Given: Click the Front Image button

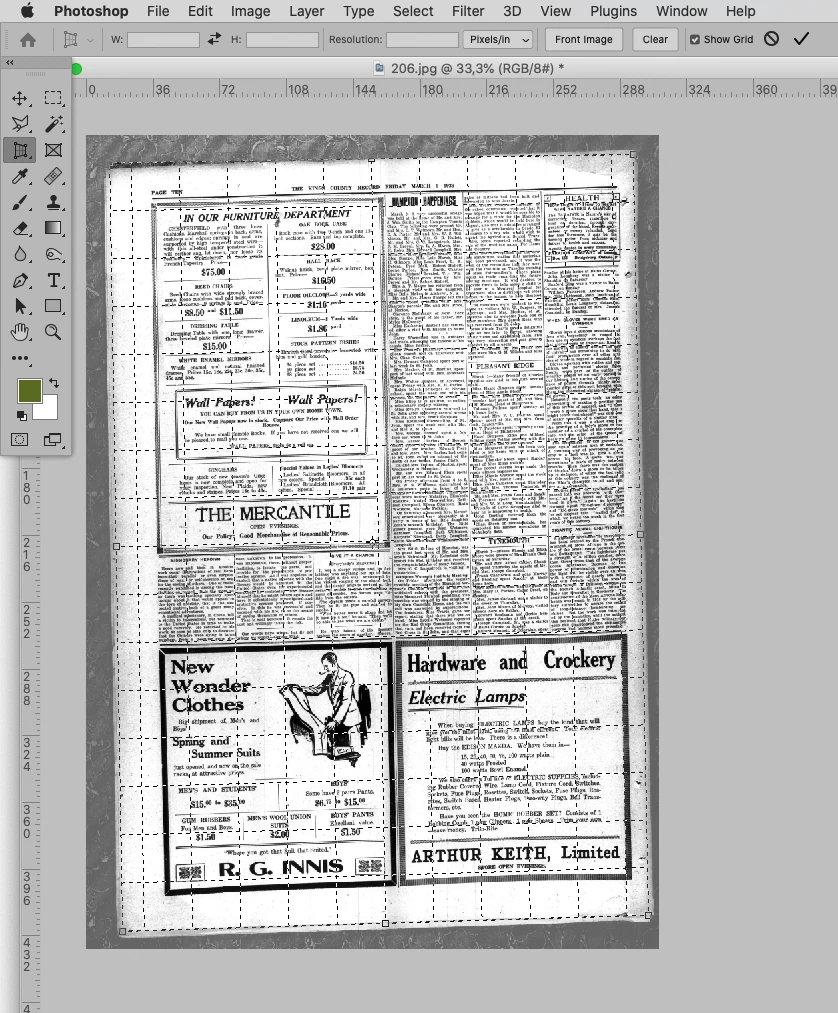Looking at the screenshot, I should (x=583, y=39).
